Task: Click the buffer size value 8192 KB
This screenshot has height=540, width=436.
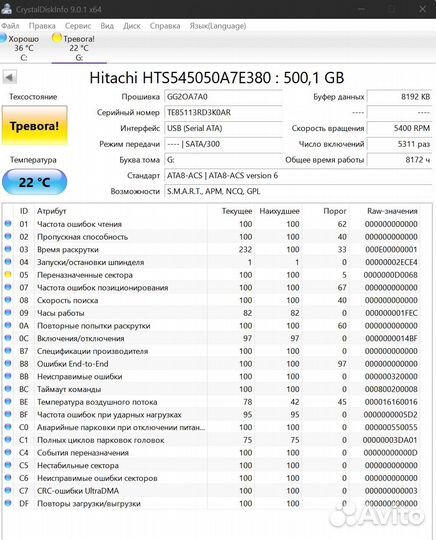Action: [x=399, y=97]
